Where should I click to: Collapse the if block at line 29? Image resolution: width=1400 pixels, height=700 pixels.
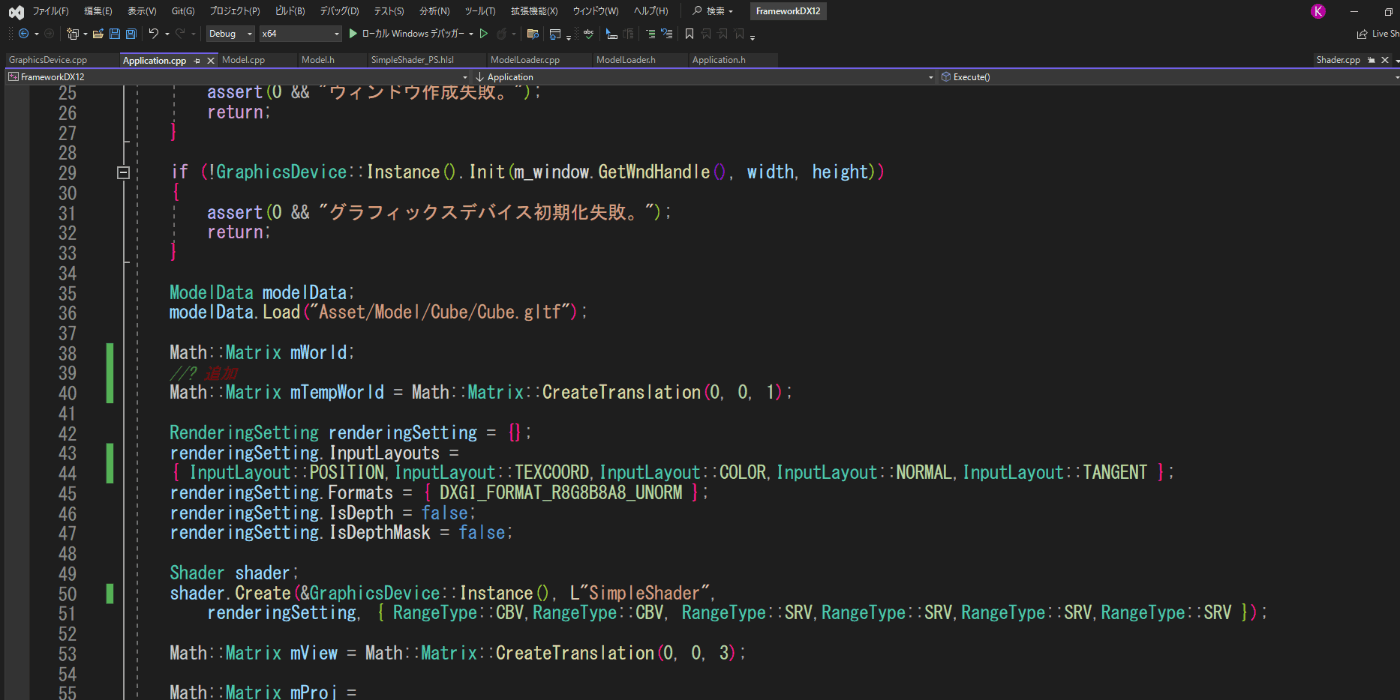(x=123, y=172)
